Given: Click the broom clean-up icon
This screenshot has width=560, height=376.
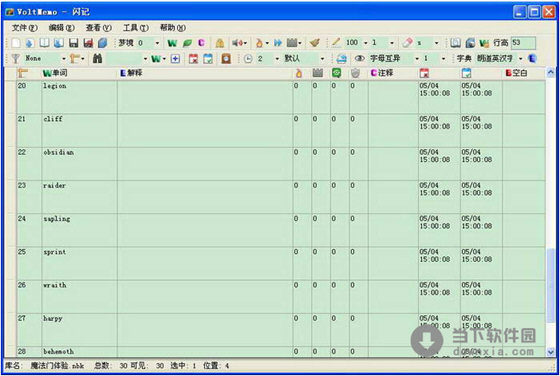Looking at the screenshot, I should (x=315, y=43).
